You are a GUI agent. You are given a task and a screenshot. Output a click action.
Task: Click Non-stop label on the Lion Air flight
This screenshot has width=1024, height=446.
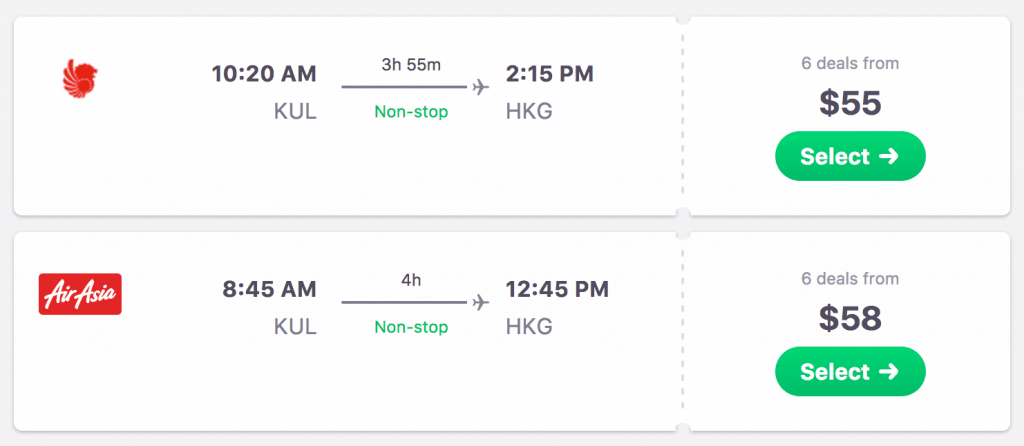(x=411, y=112)
